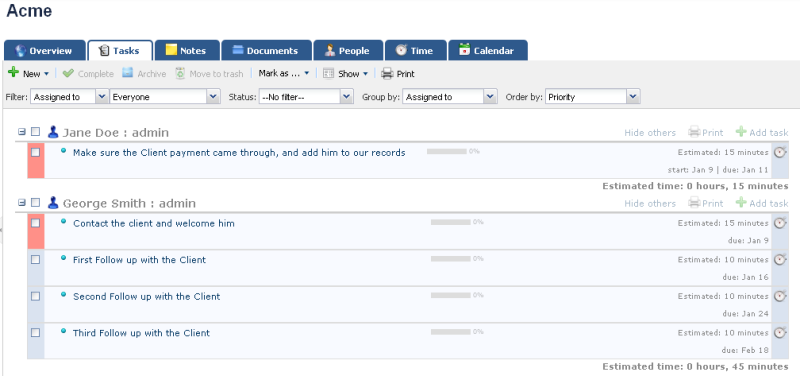Open the Mark as menu
The image size is (800, 376).
tap(284, 73)
